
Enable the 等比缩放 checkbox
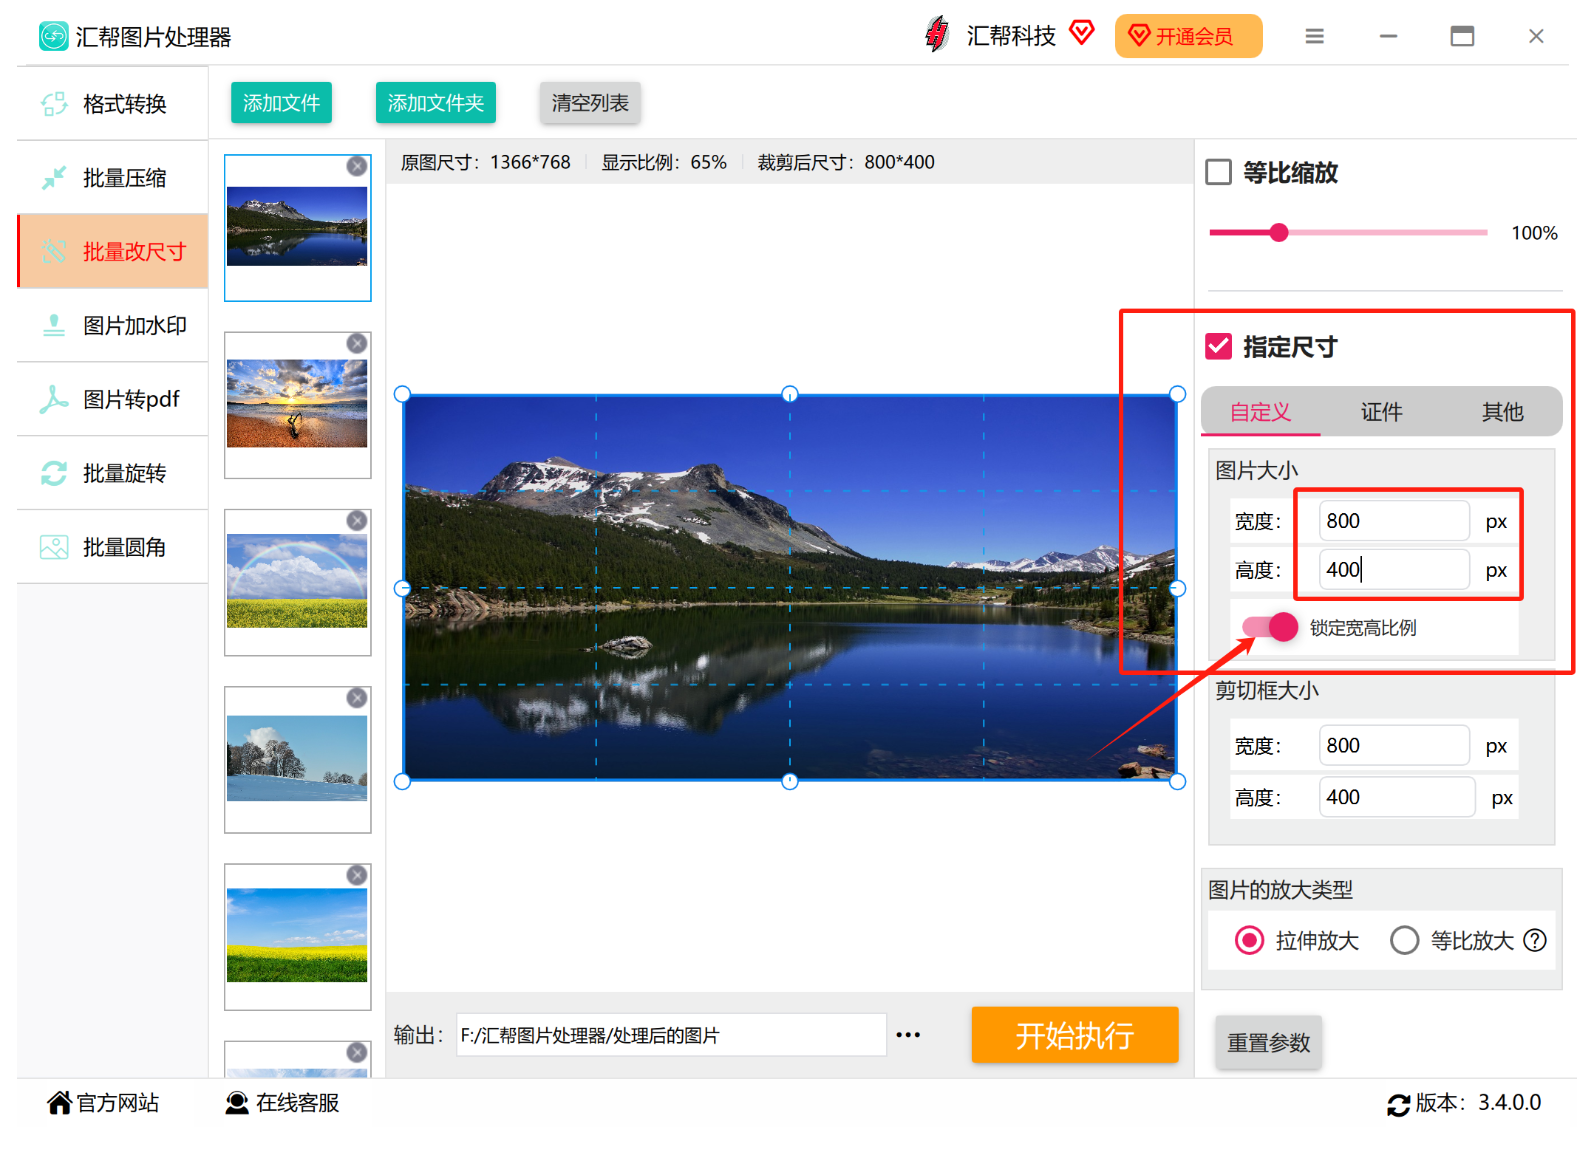[x=1218, y=172]
